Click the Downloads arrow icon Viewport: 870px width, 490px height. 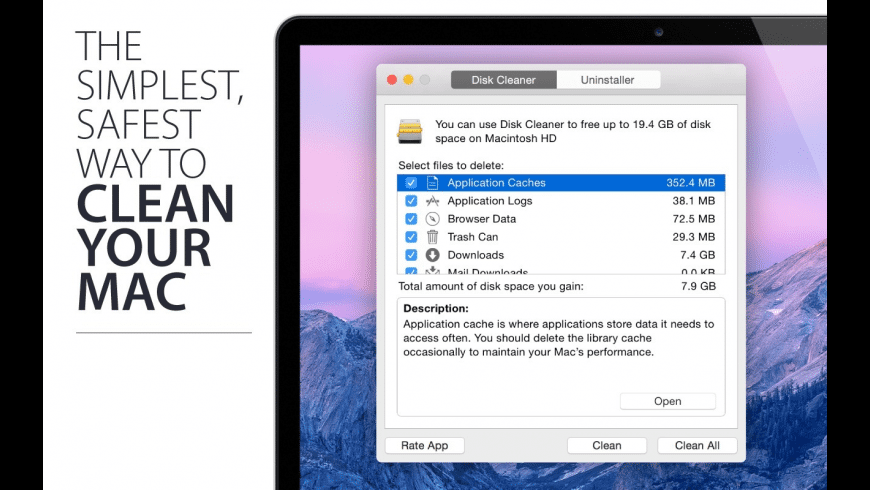pyautogui.click(x=432, y=255)
